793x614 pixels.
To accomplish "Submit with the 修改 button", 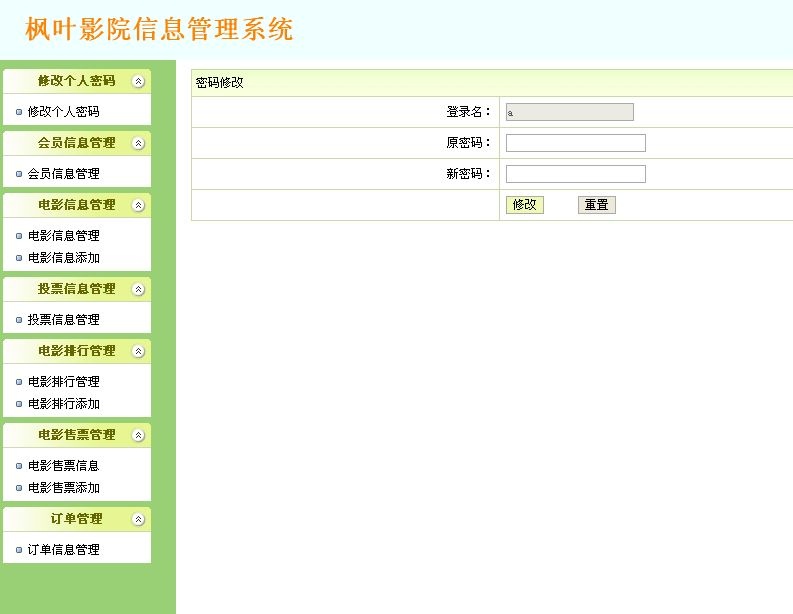I will [524, 205].
